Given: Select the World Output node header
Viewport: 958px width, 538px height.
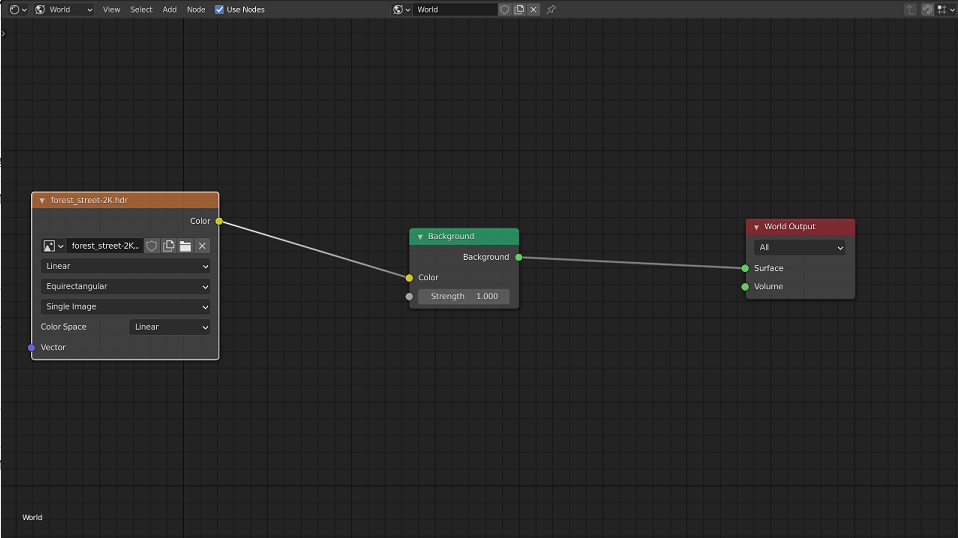Looking at the screenshot, I should click(x=800, y=227).
